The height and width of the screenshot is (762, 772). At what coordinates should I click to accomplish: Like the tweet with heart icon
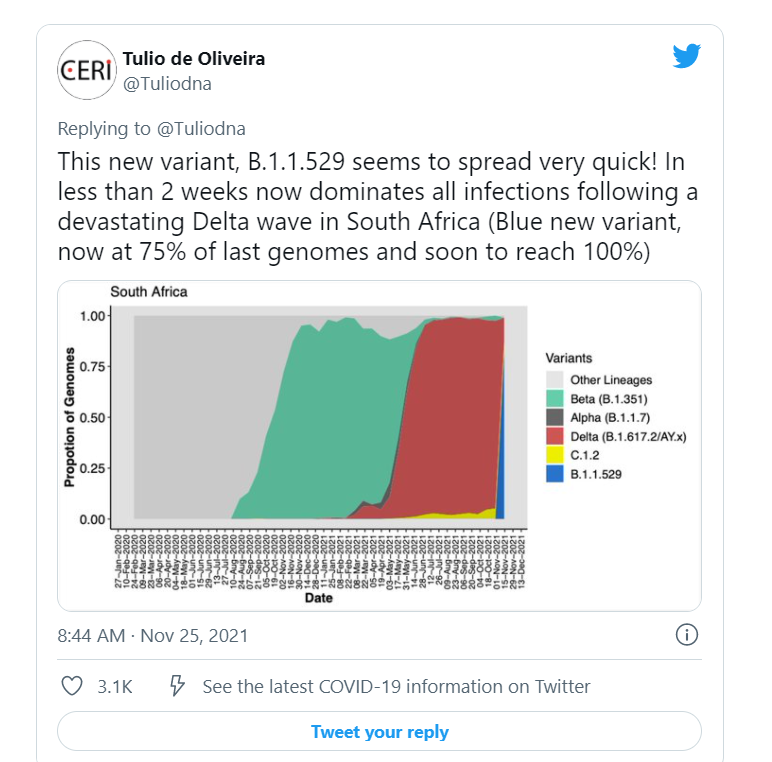72,686
